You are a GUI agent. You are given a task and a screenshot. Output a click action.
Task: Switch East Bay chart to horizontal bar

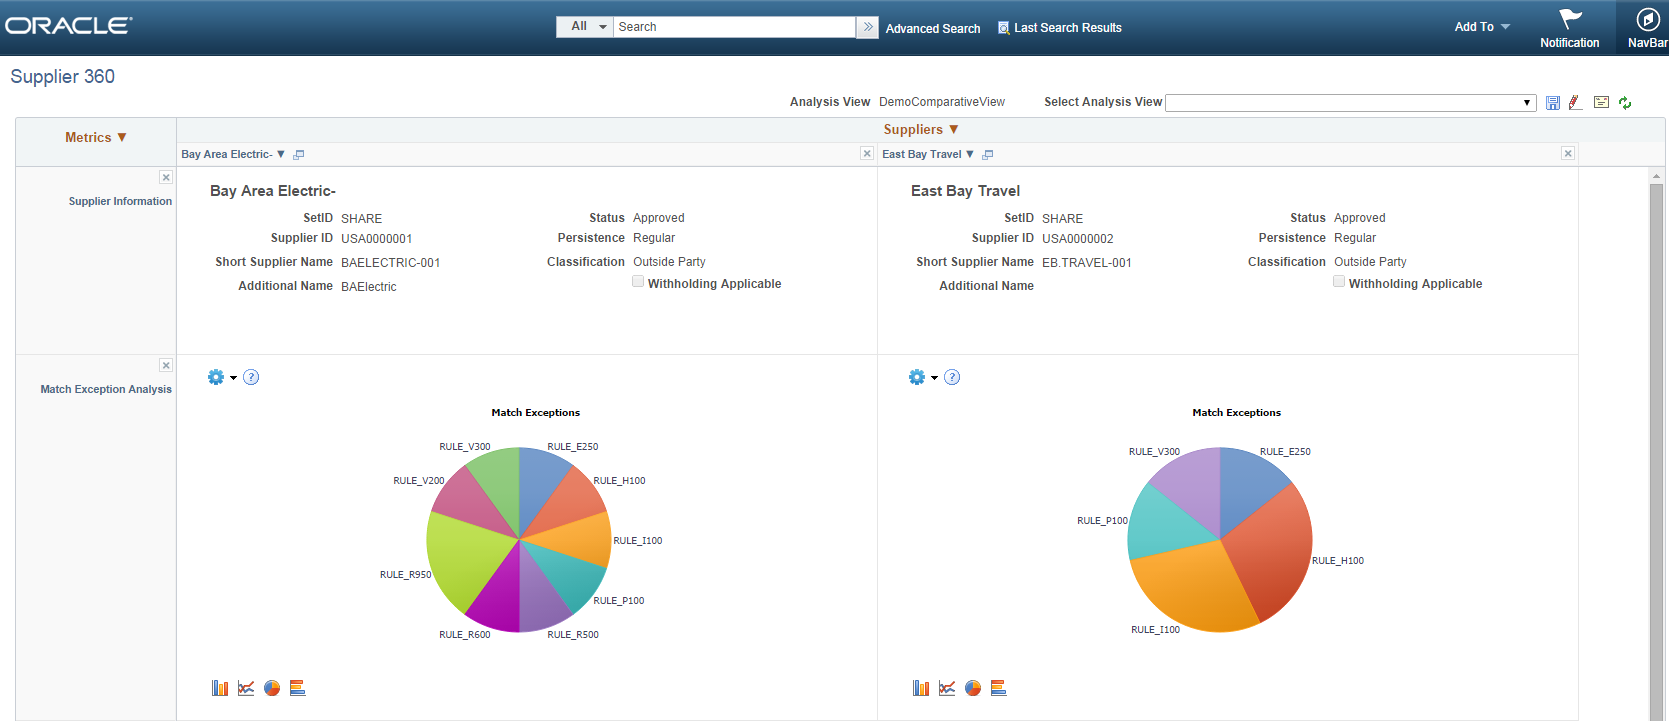click(x=999, y=688)
